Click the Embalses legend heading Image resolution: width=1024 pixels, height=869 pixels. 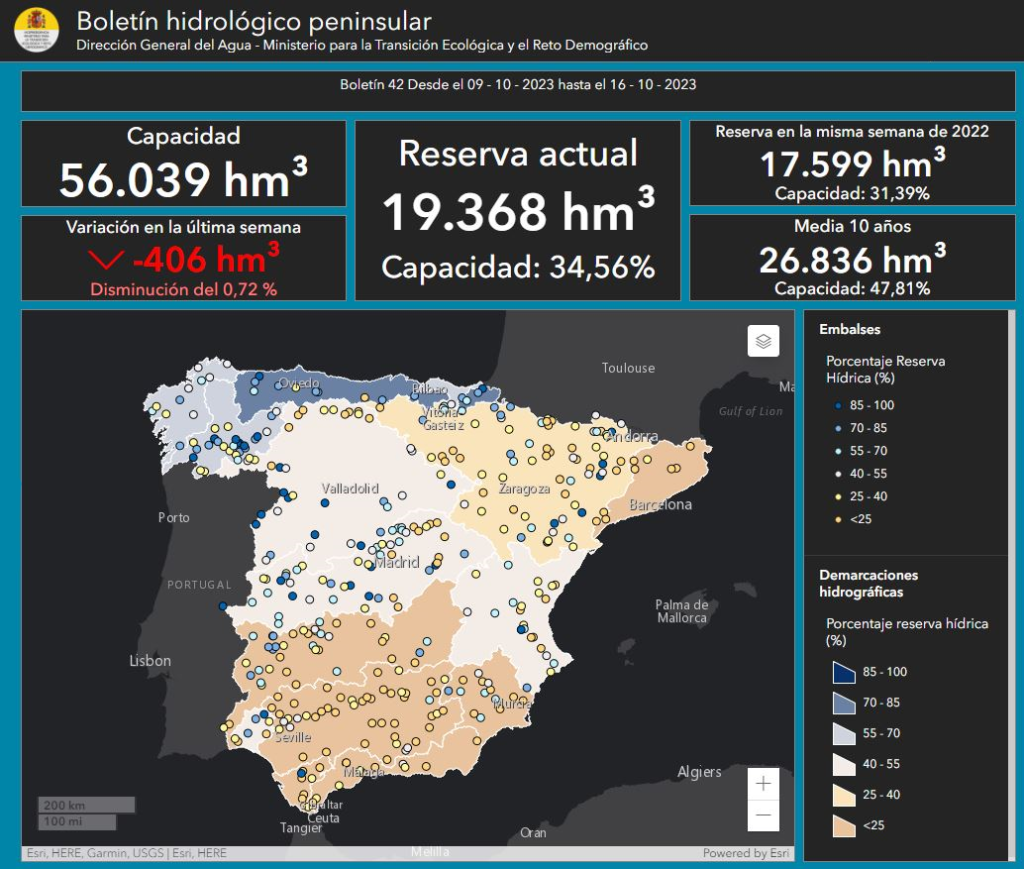tap(850, 329)
